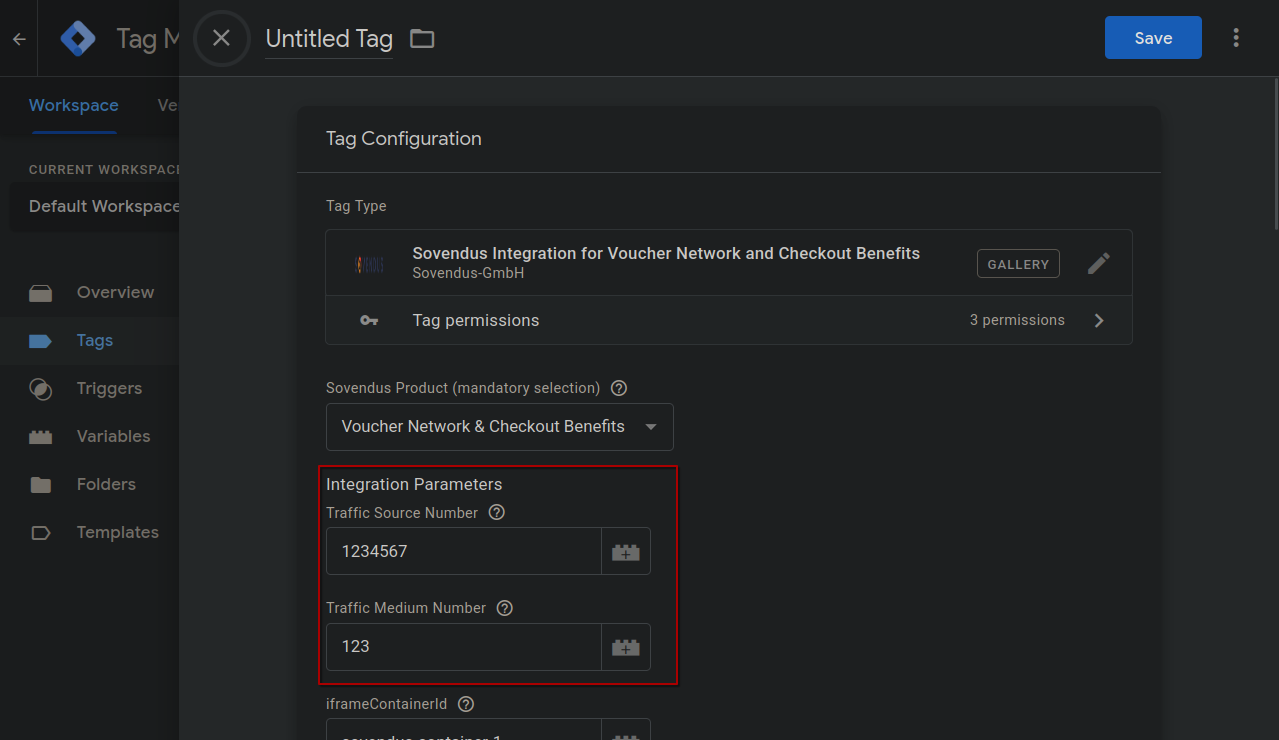The height and width of the screenshot is (740, 1279).
Task: Edit tag type with pencil icon
Action: 1098,263
